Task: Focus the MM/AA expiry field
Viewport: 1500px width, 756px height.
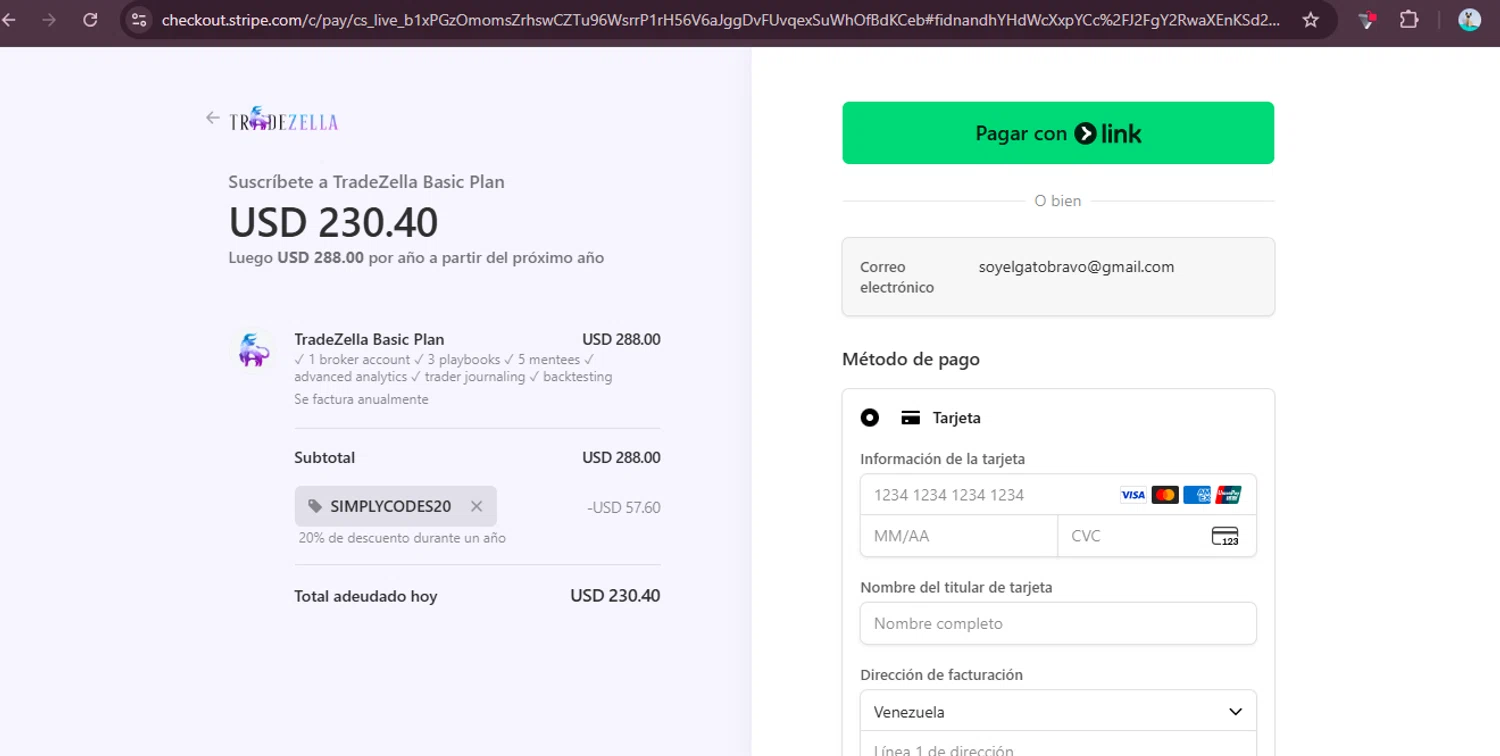Action: click(x=959, y=536)
